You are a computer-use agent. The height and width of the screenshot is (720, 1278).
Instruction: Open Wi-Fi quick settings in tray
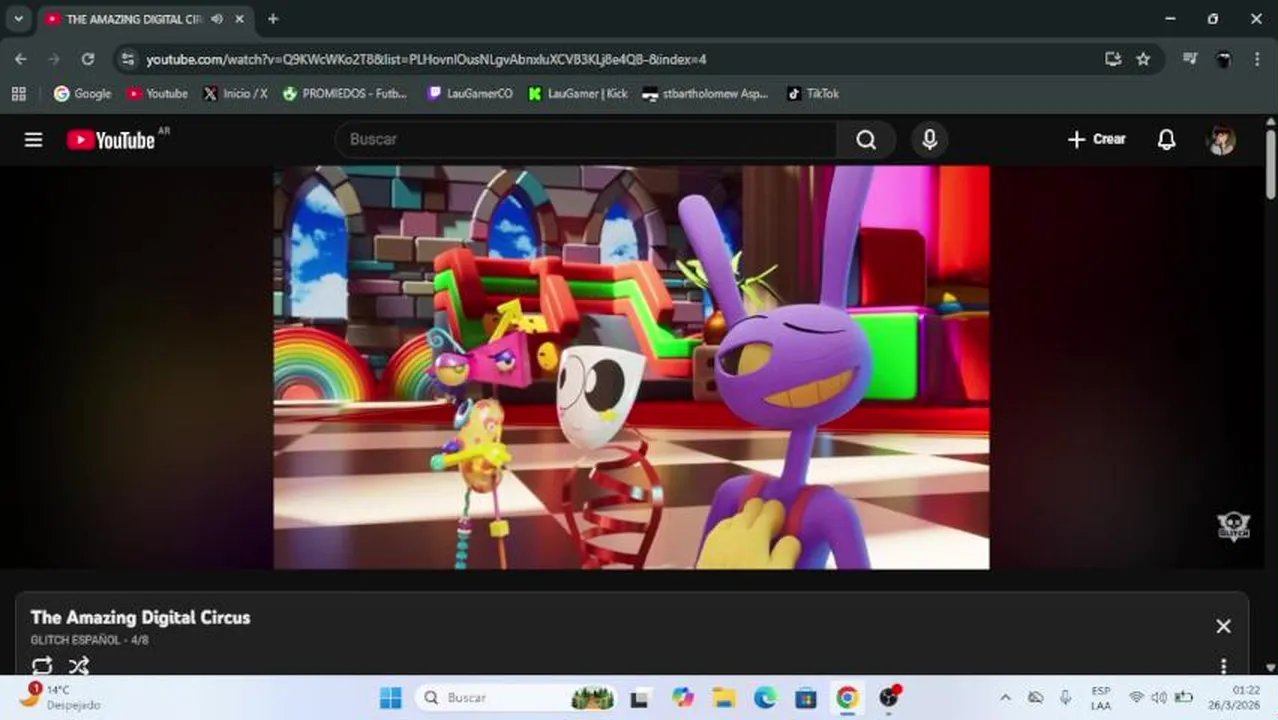1136,697
